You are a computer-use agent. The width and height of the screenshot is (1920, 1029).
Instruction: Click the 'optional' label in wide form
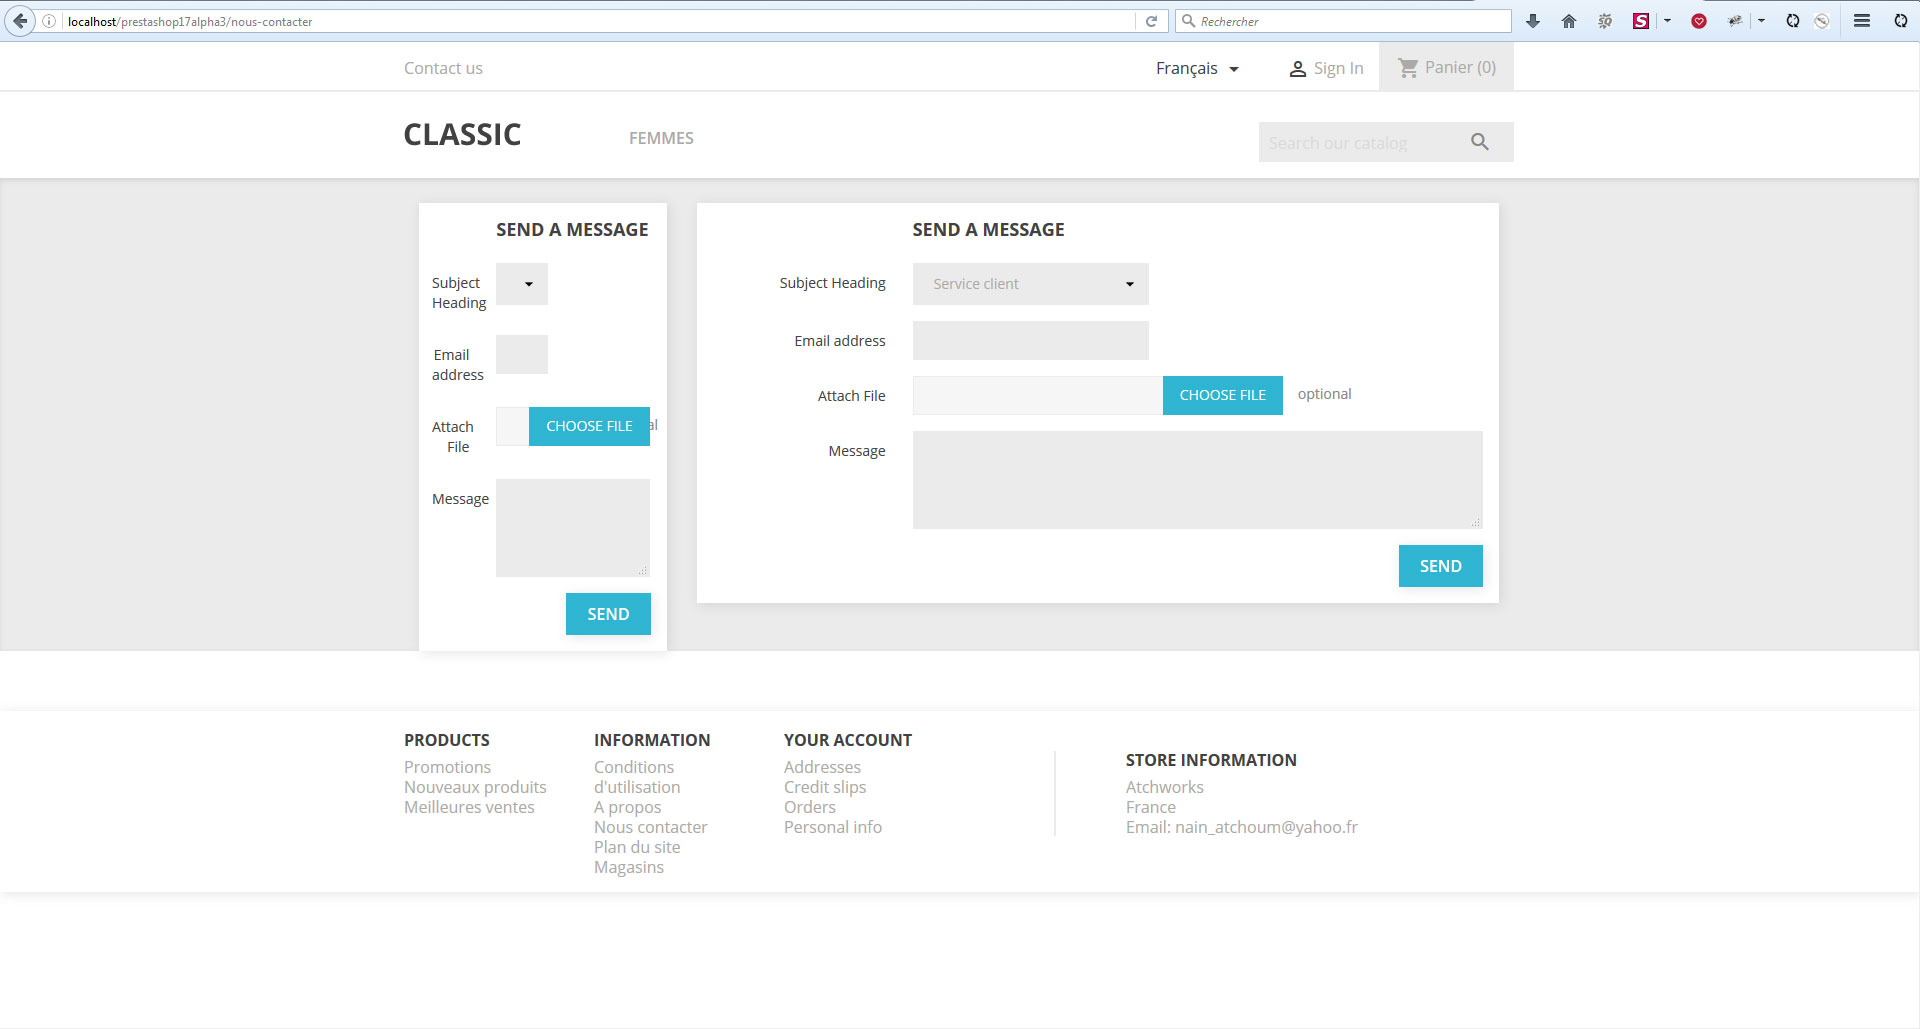(x=1324, y=394)
